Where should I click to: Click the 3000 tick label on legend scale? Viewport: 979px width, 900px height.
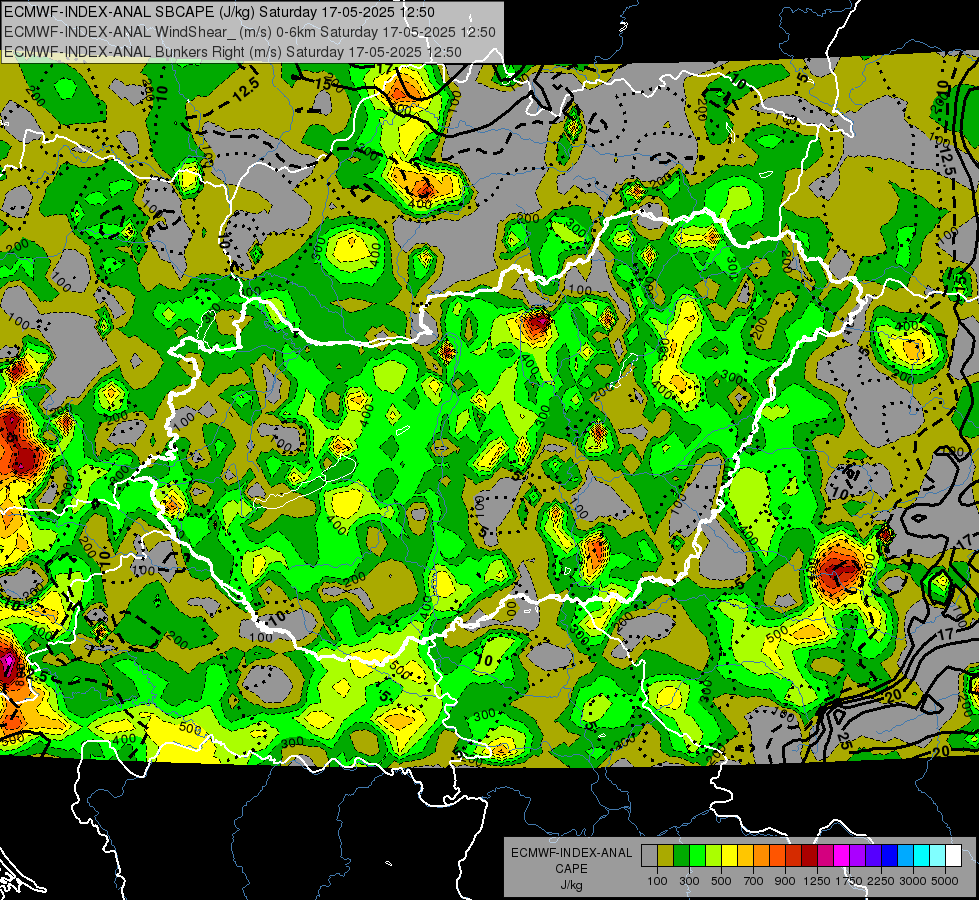pyautogui.click(x=913, y=881)
